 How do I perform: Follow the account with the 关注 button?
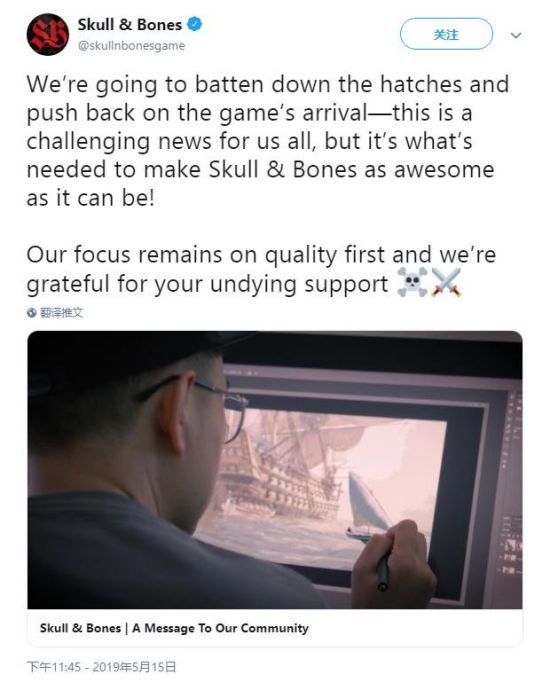pyautogui.click(x=446, y=34)
